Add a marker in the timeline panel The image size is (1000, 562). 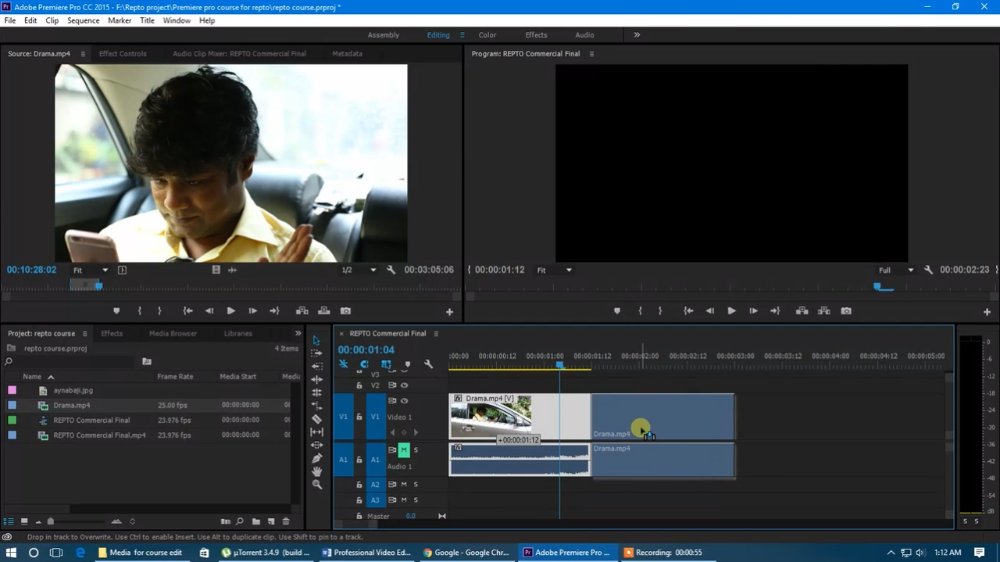coord(408,364)
